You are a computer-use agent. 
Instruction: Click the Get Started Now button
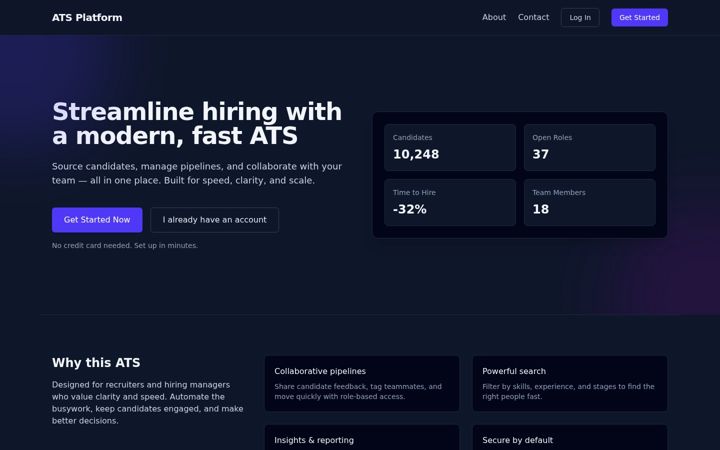(97, 220)
